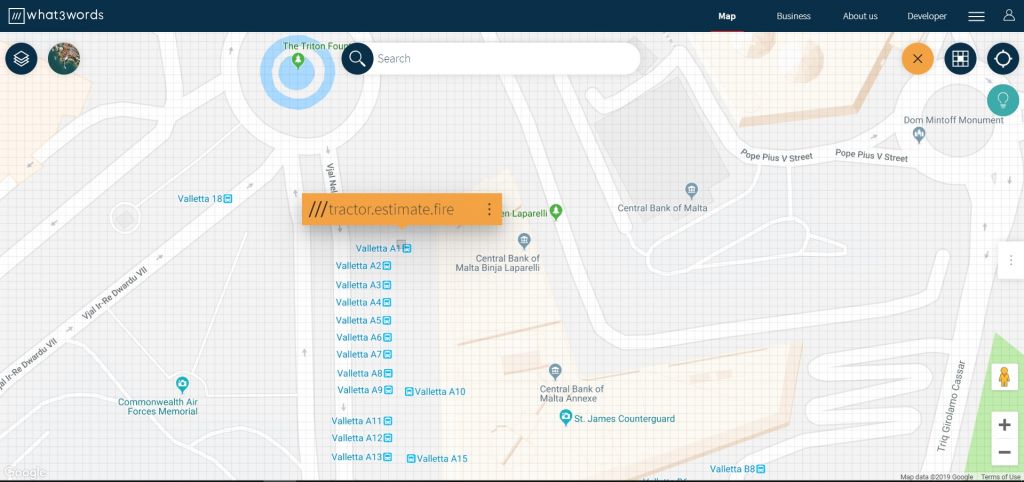1024x482 pixels.
Task: Click the ///tractor.estimate.fire address label
Action: click(381, 210)
